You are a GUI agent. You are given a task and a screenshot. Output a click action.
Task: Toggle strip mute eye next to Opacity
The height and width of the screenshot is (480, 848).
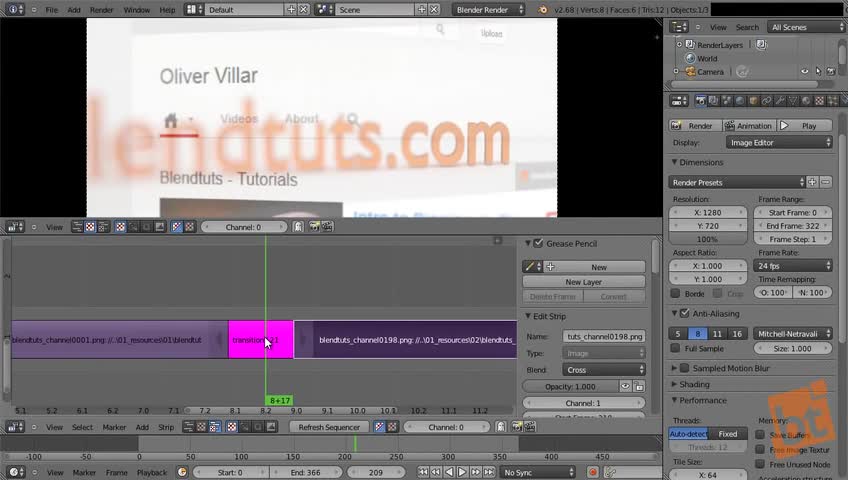(x=625, y=386)
